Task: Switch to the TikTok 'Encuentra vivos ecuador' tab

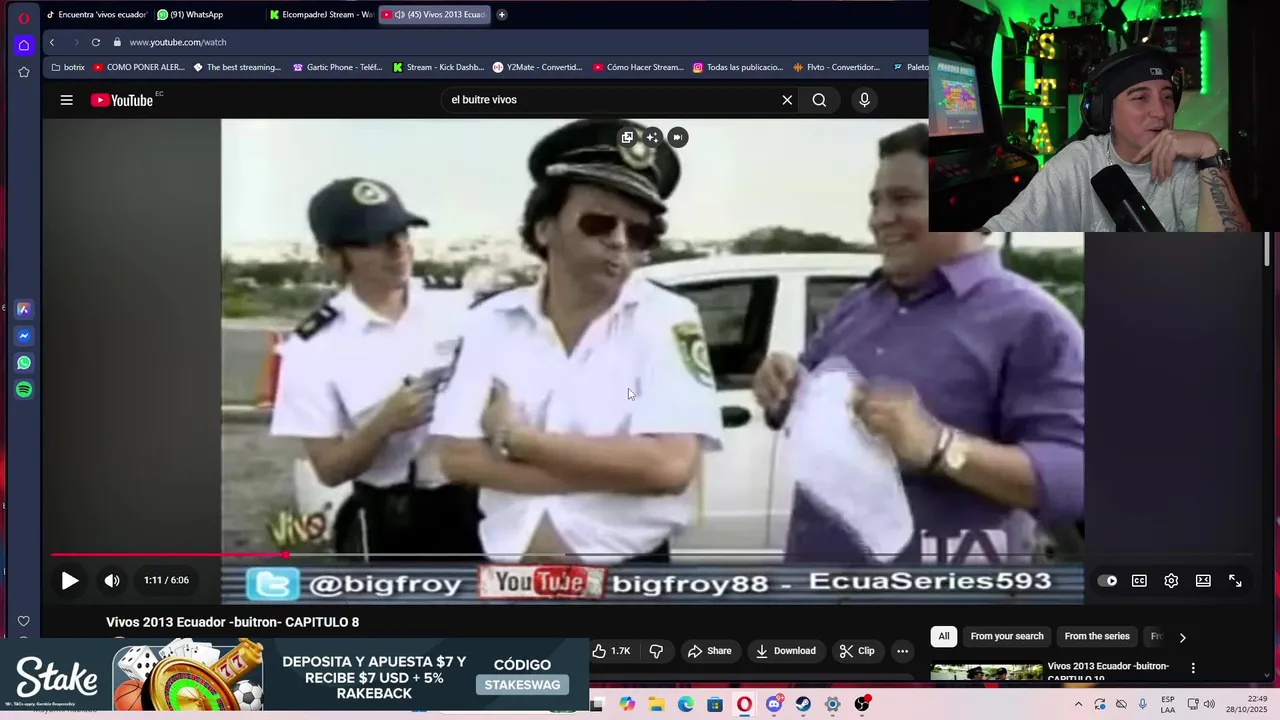Action: (97, 15)
